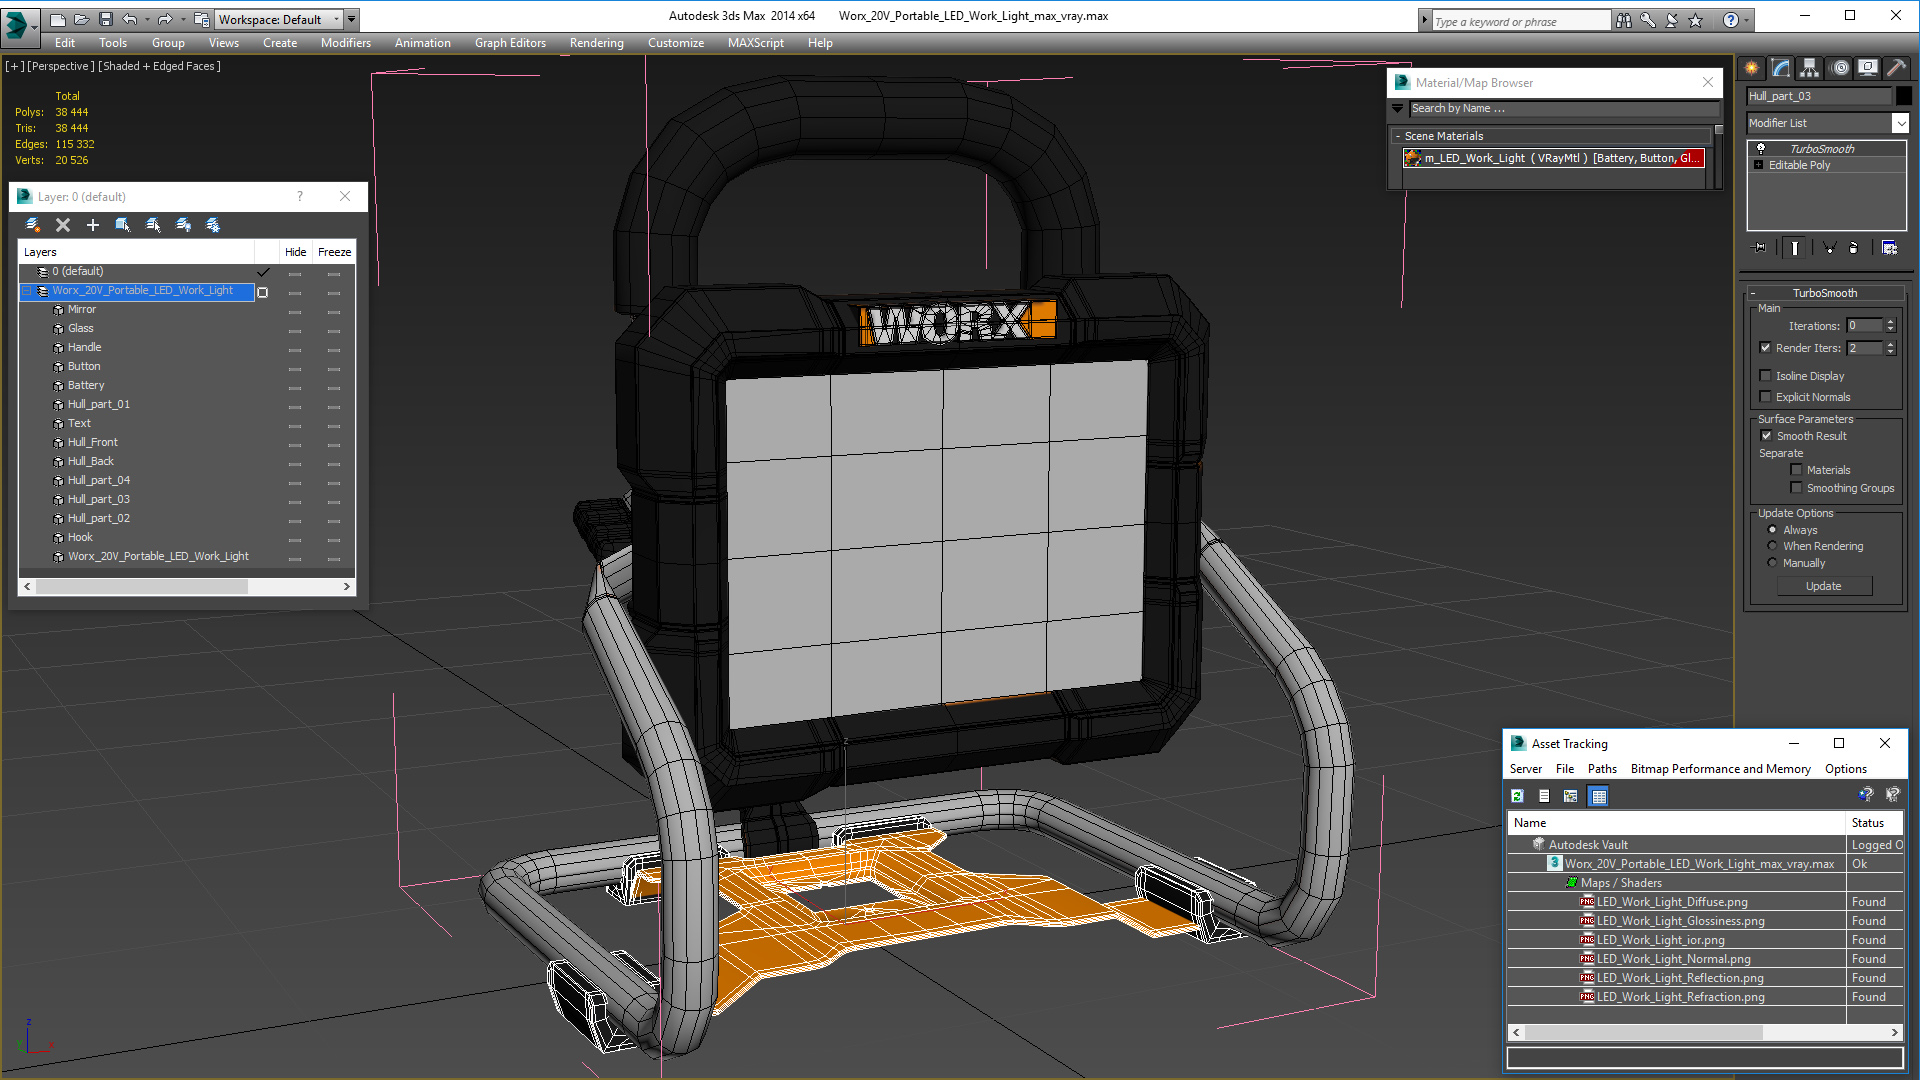Open the Modifier List dropdown
Screen dimensions: 1920x1080
tap(1900, 123)
